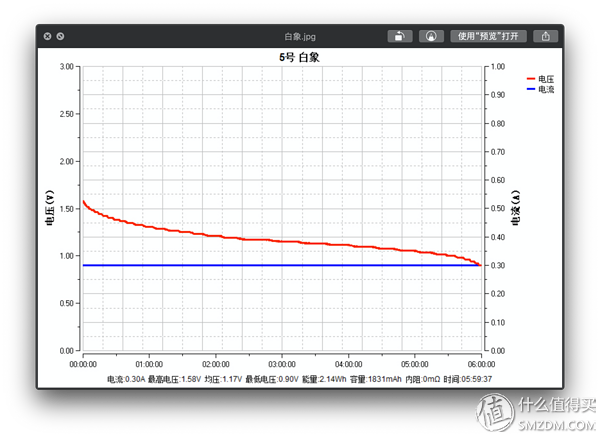Viewport: 600px width, 437px height.
Task: Click the red 电压 legend color line
Action: (x=531, y=79)
